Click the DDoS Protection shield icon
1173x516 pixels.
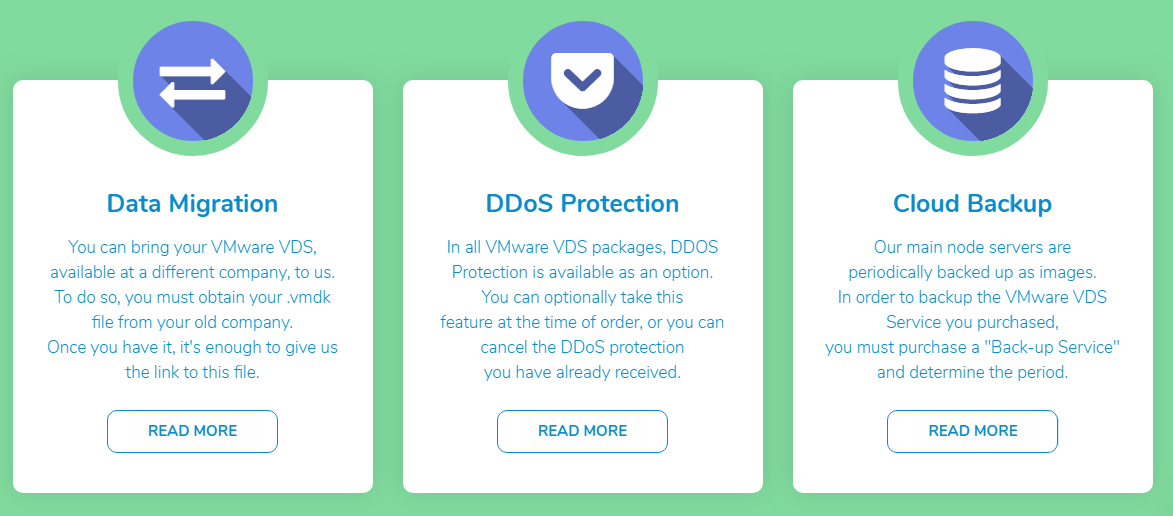coord(583,81)
